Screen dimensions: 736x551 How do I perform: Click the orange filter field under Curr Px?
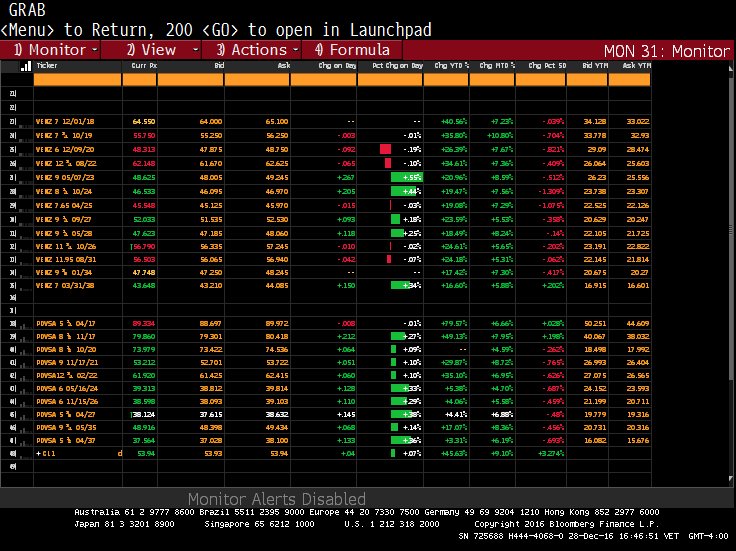point(139,80)
